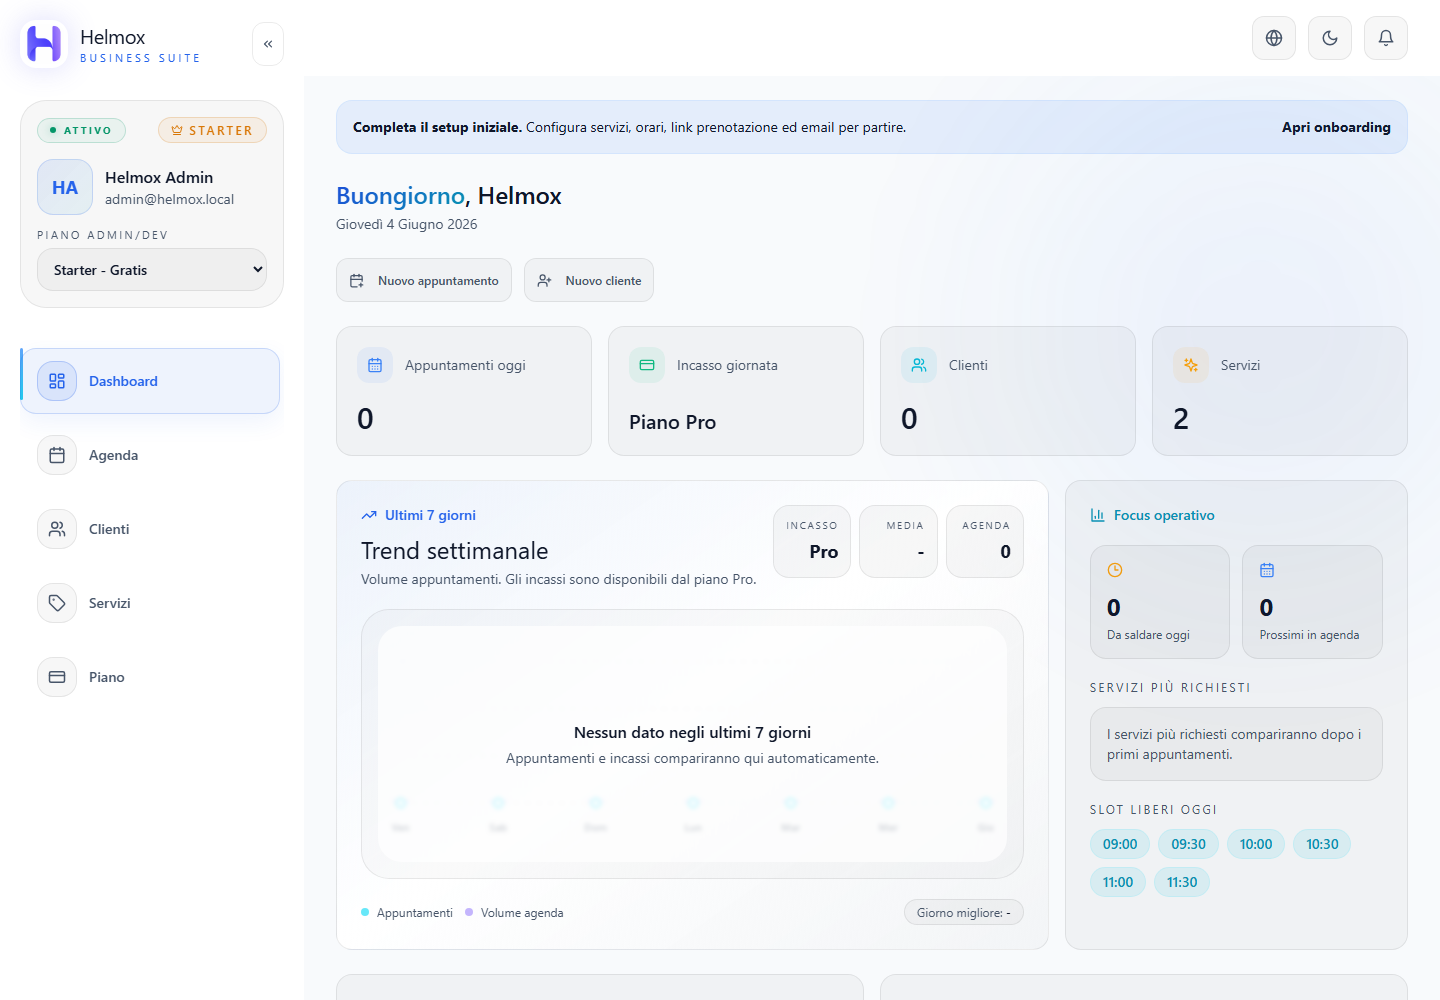This screenshot has height=1000, width=1440.
Task: Click the admin@helmox.local email text
Action: click(169, 199)
